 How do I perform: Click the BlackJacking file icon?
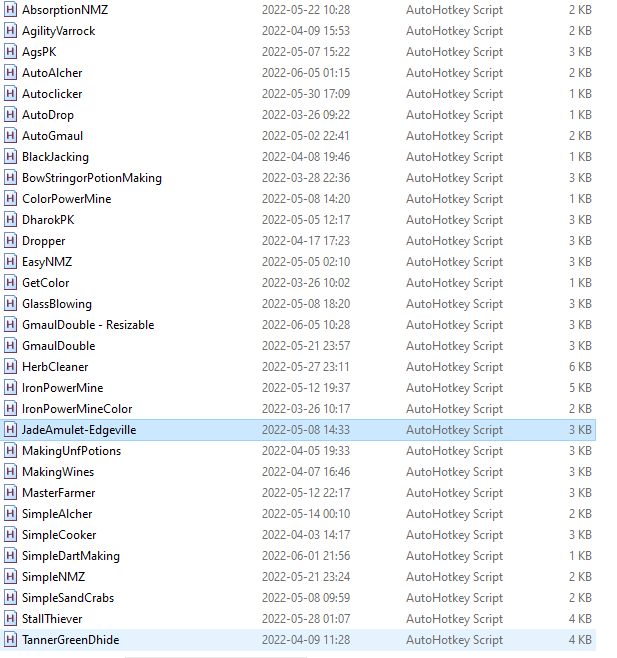point(10,156)
